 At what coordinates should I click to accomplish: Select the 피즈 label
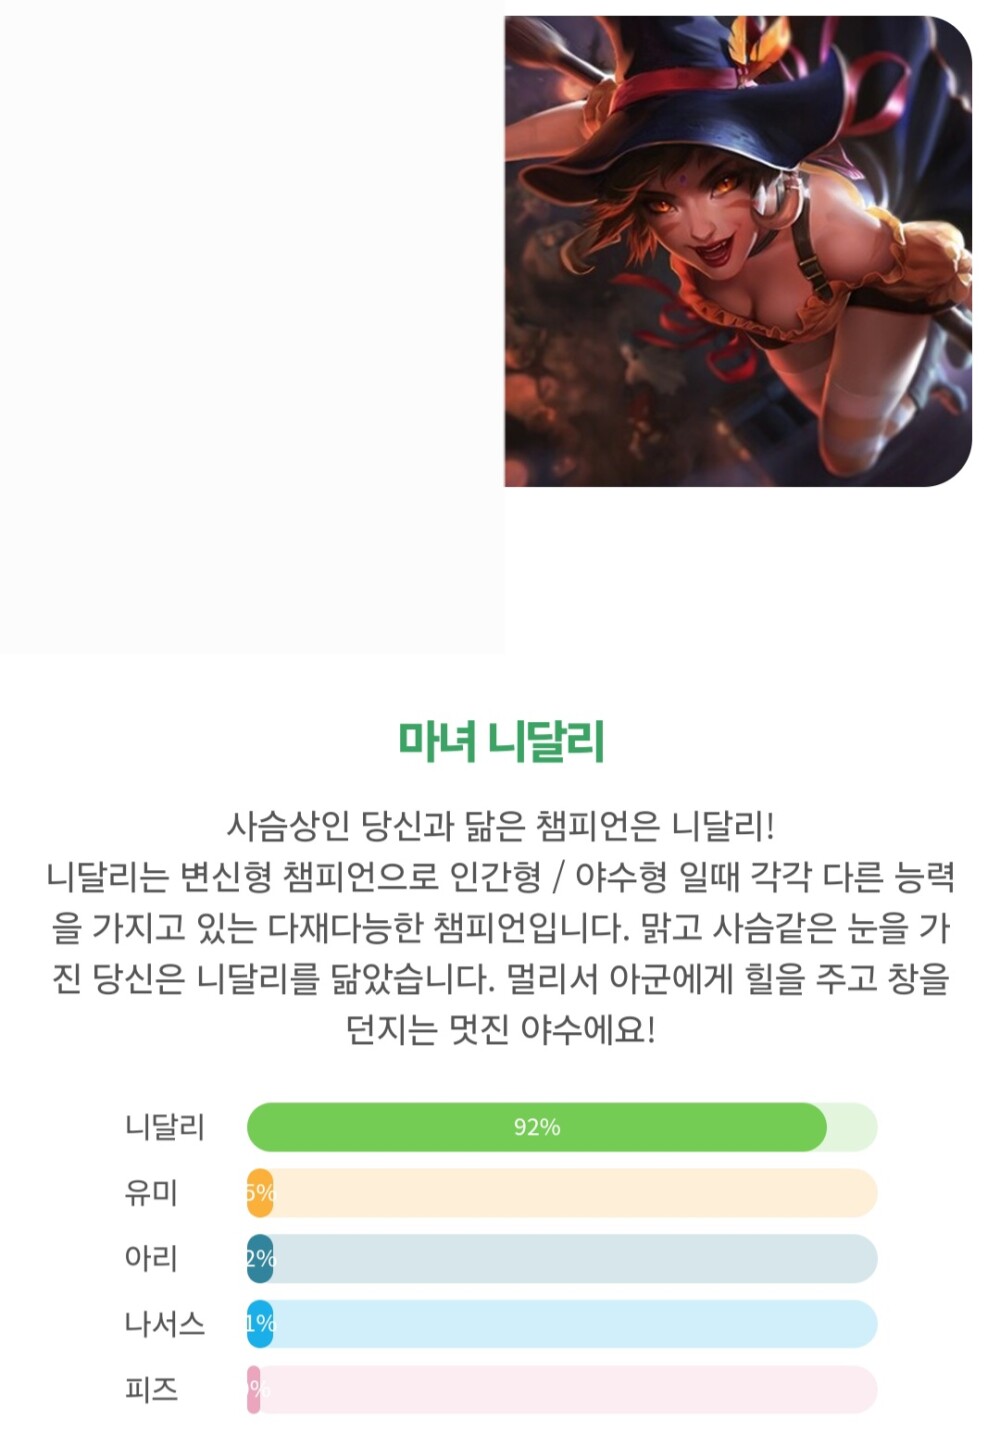151,1390
